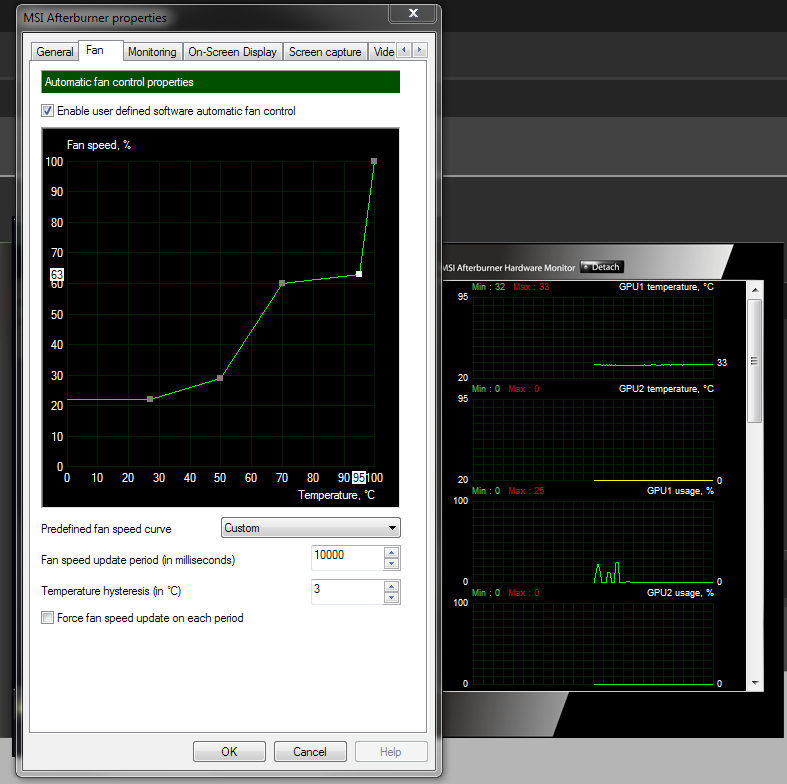
Task: Click the Automatic fan control properties header
Action: 220,82
